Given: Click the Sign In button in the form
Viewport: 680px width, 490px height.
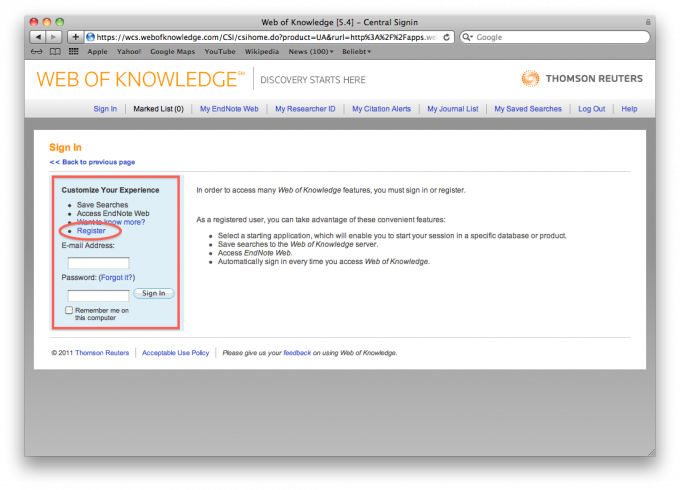Looking at the screenshot, I should click(x=154, y=294).
